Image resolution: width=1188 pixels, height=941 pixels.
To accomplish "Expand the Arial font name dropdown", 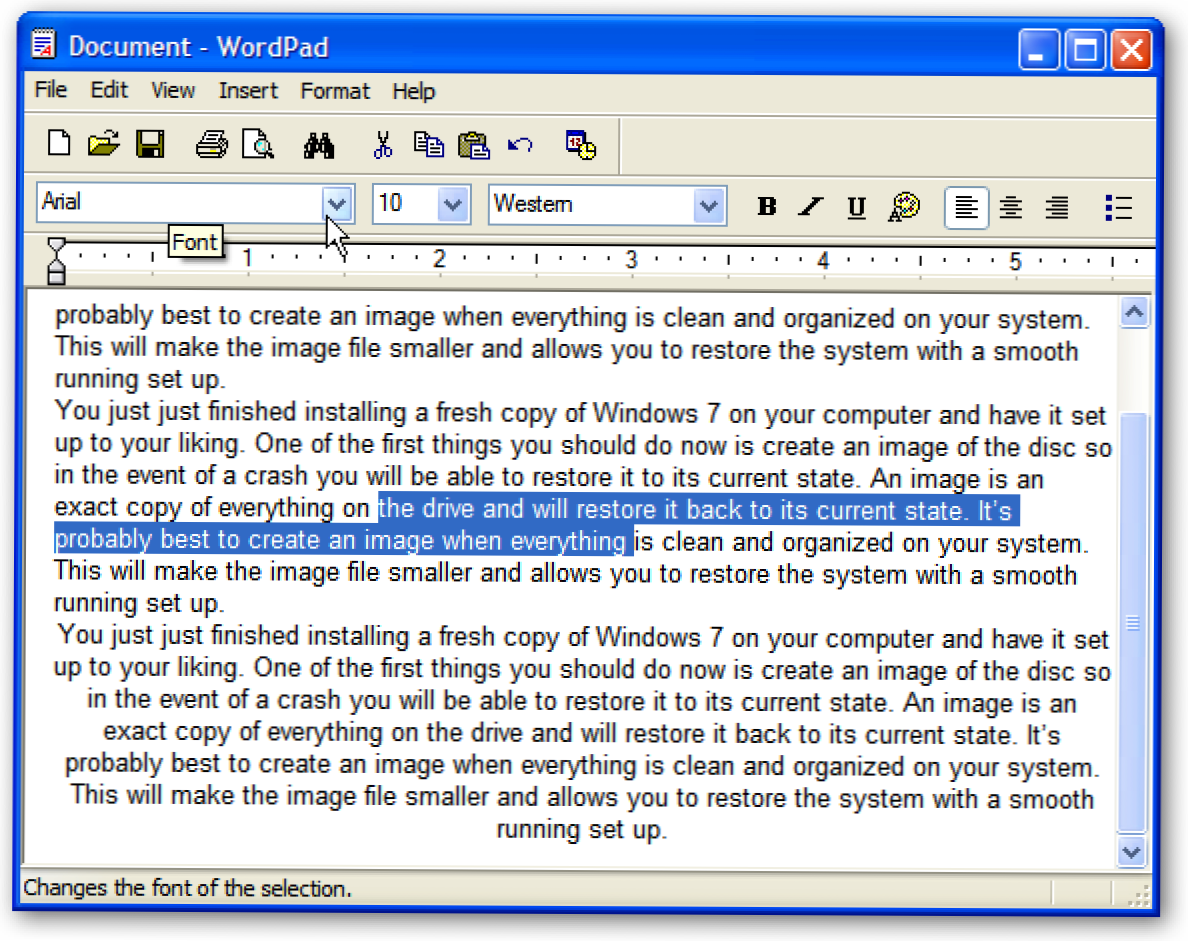I will (338, 205).
